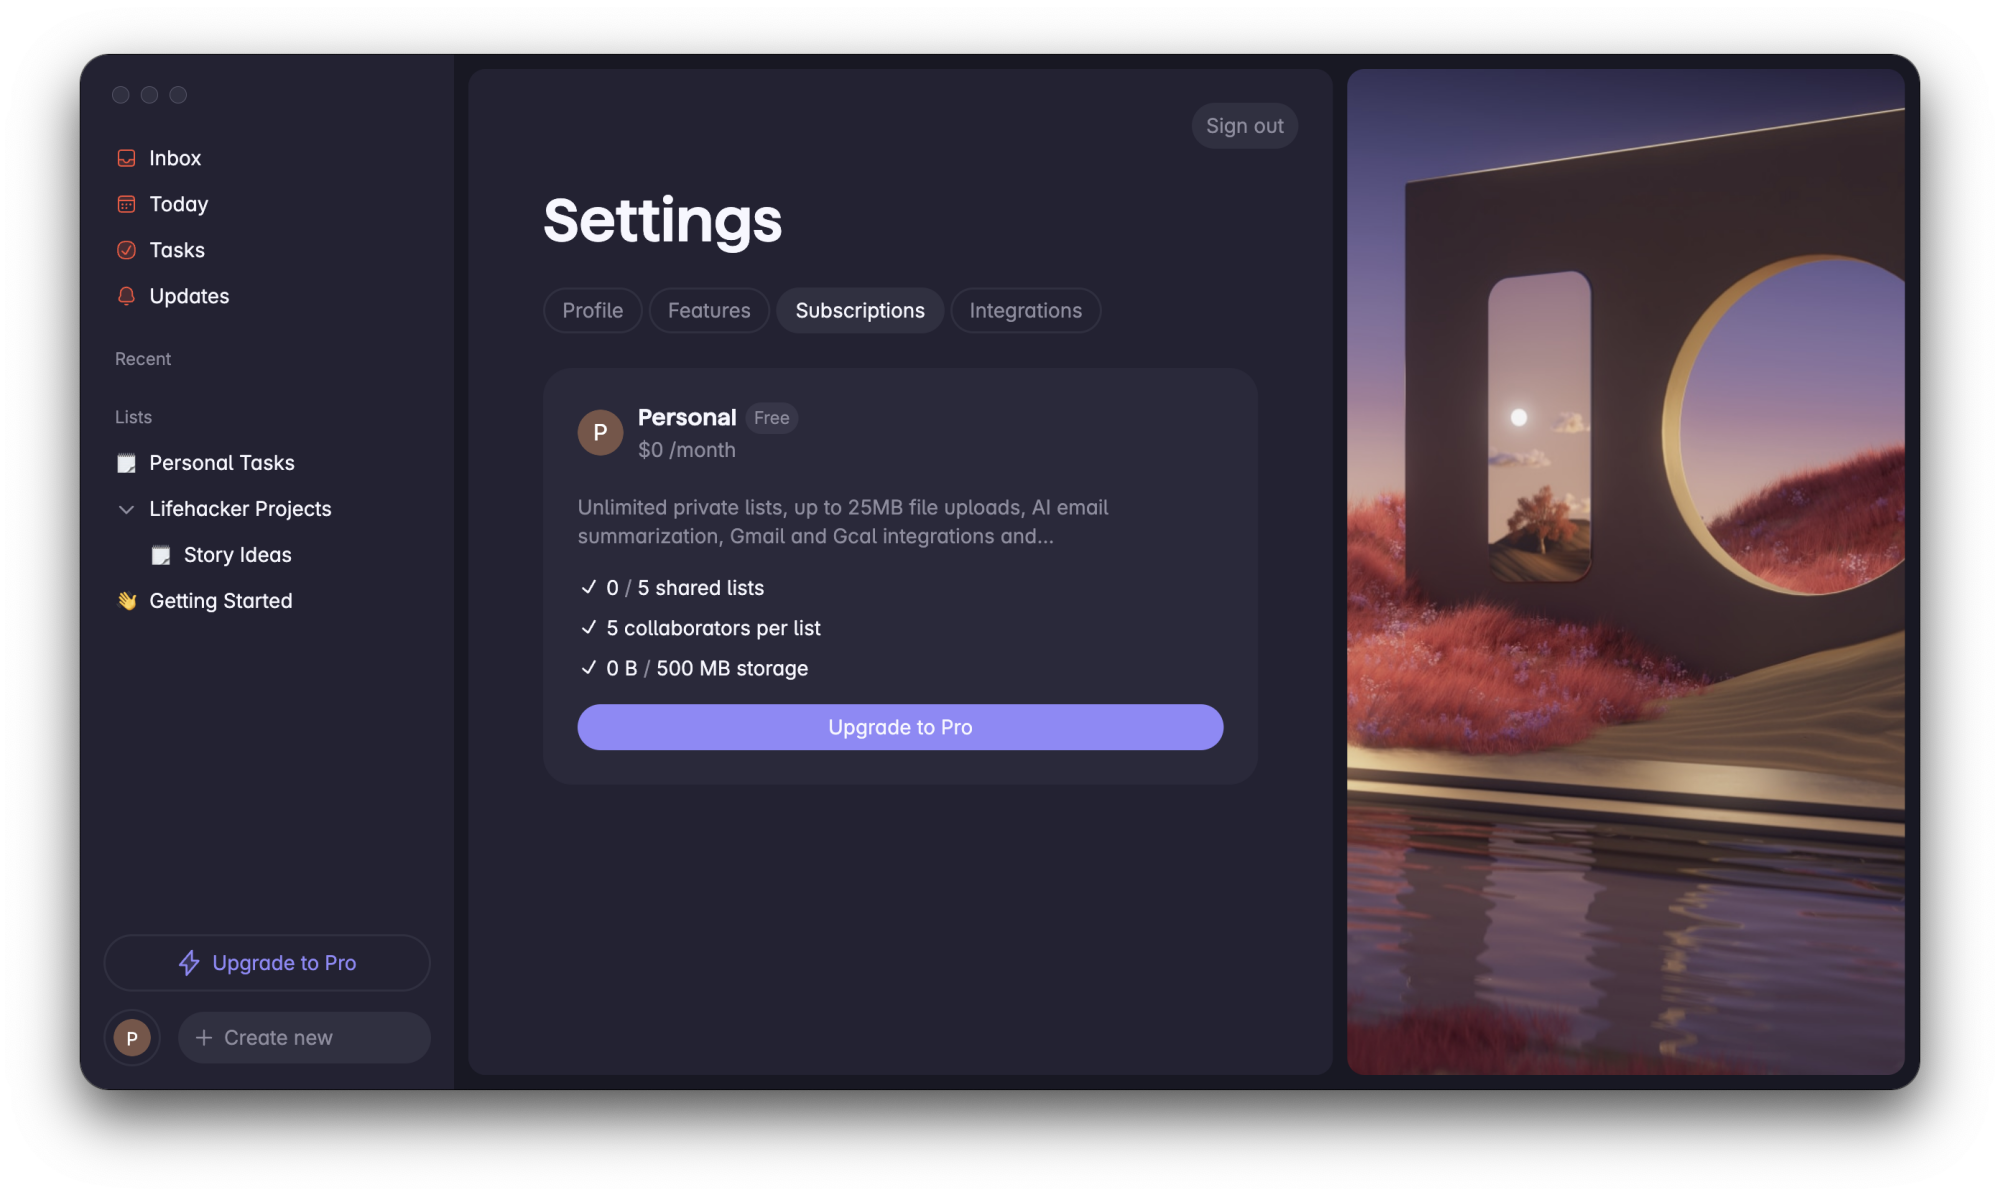Expand the Profile settings tab
The height and width of the screenshot is (1195, 2000).
(592, 309)
